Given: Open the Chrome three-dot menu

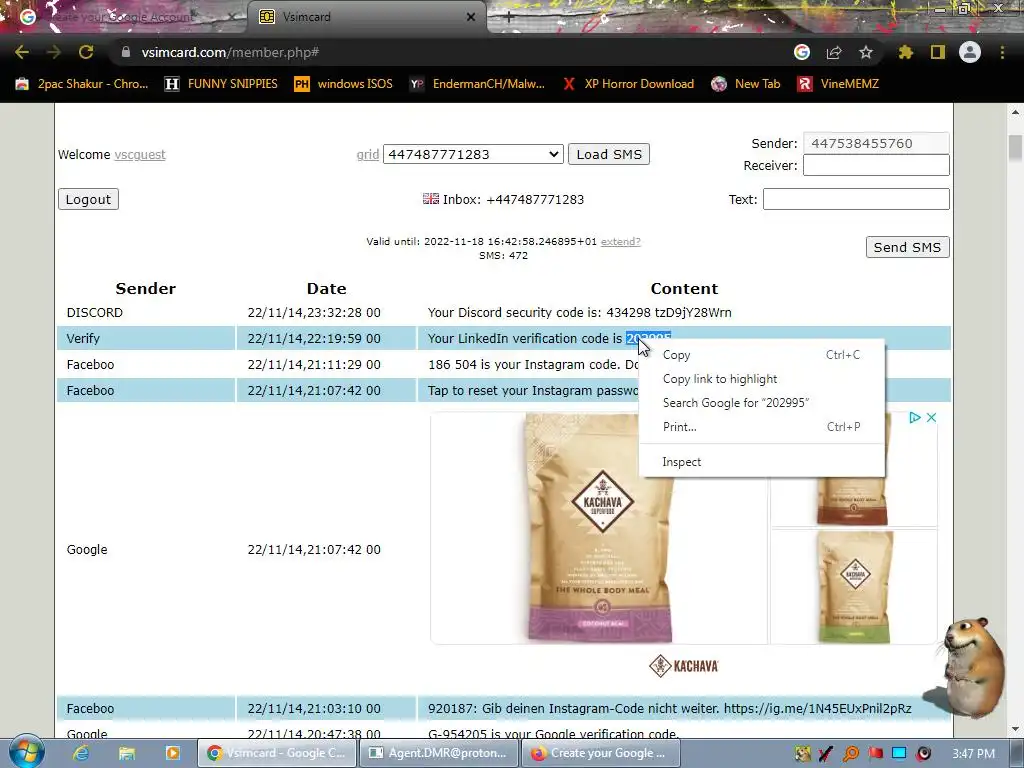Looking at the screenshot, I should click(1002, 52).
